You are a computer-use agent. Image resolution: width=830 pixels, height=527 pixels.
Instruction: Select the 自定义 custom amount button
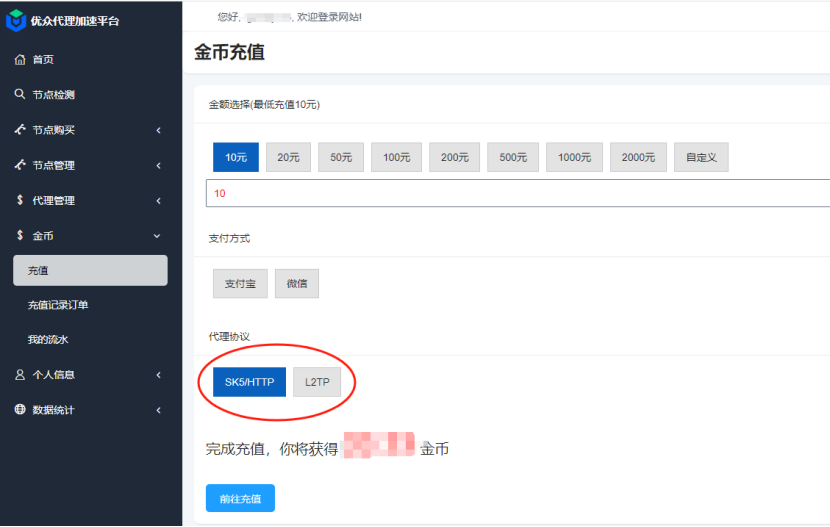click(701, 157)
